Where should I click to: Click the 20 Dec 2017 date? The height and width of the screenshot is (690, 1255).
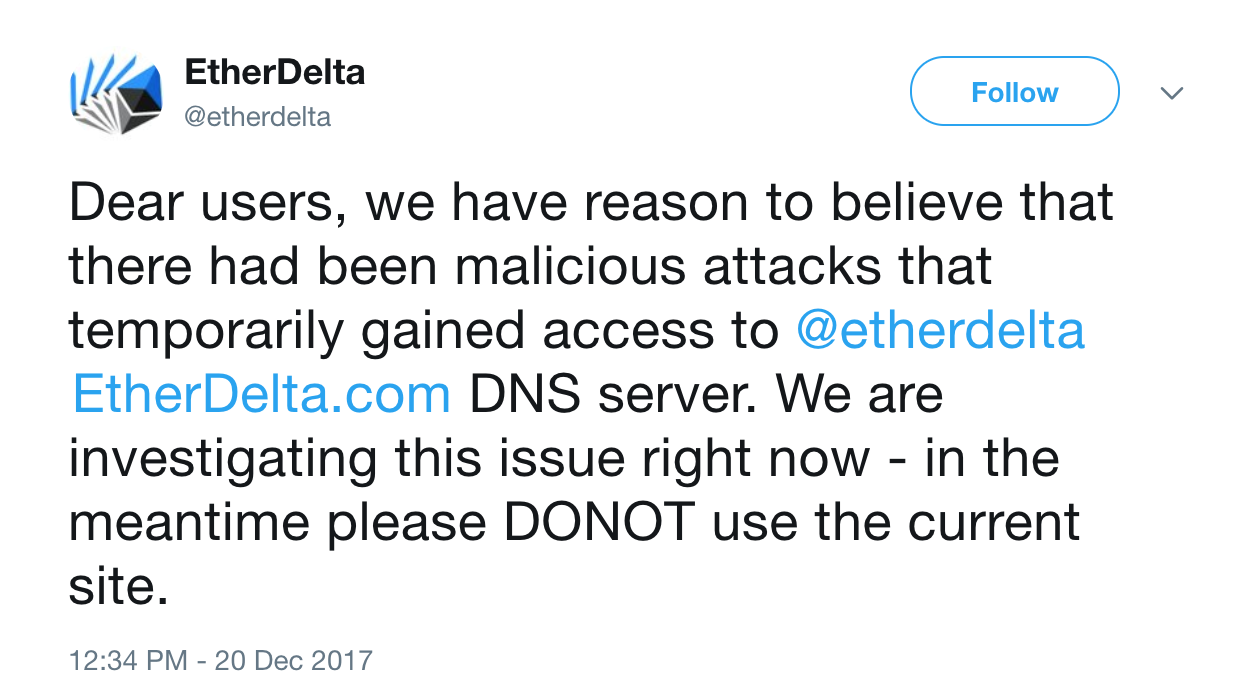coord(293,661)
